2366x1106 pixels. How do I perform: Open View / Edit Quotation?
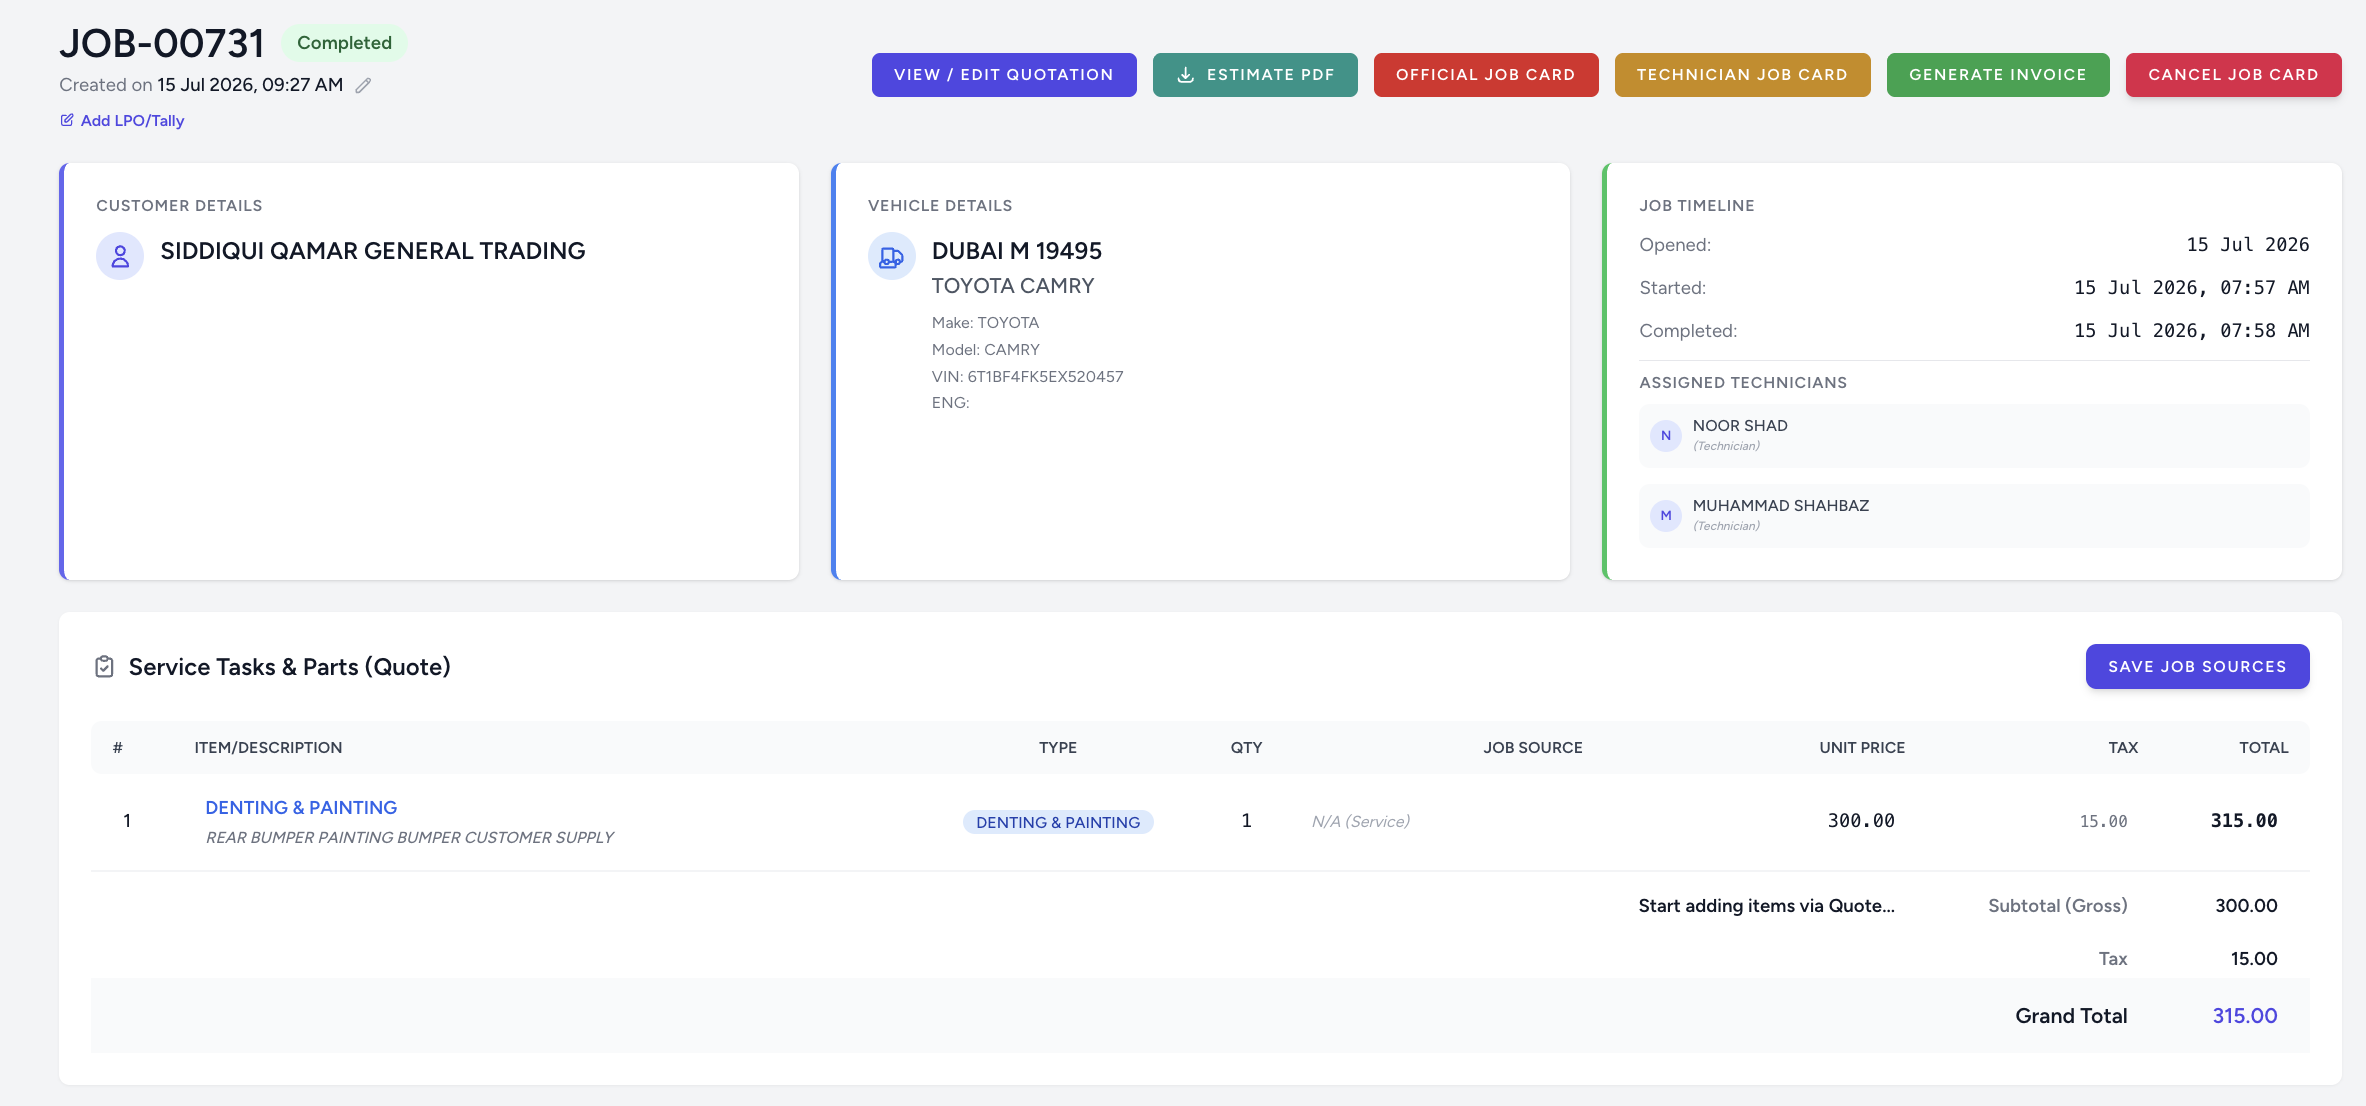coord(1004,75)
